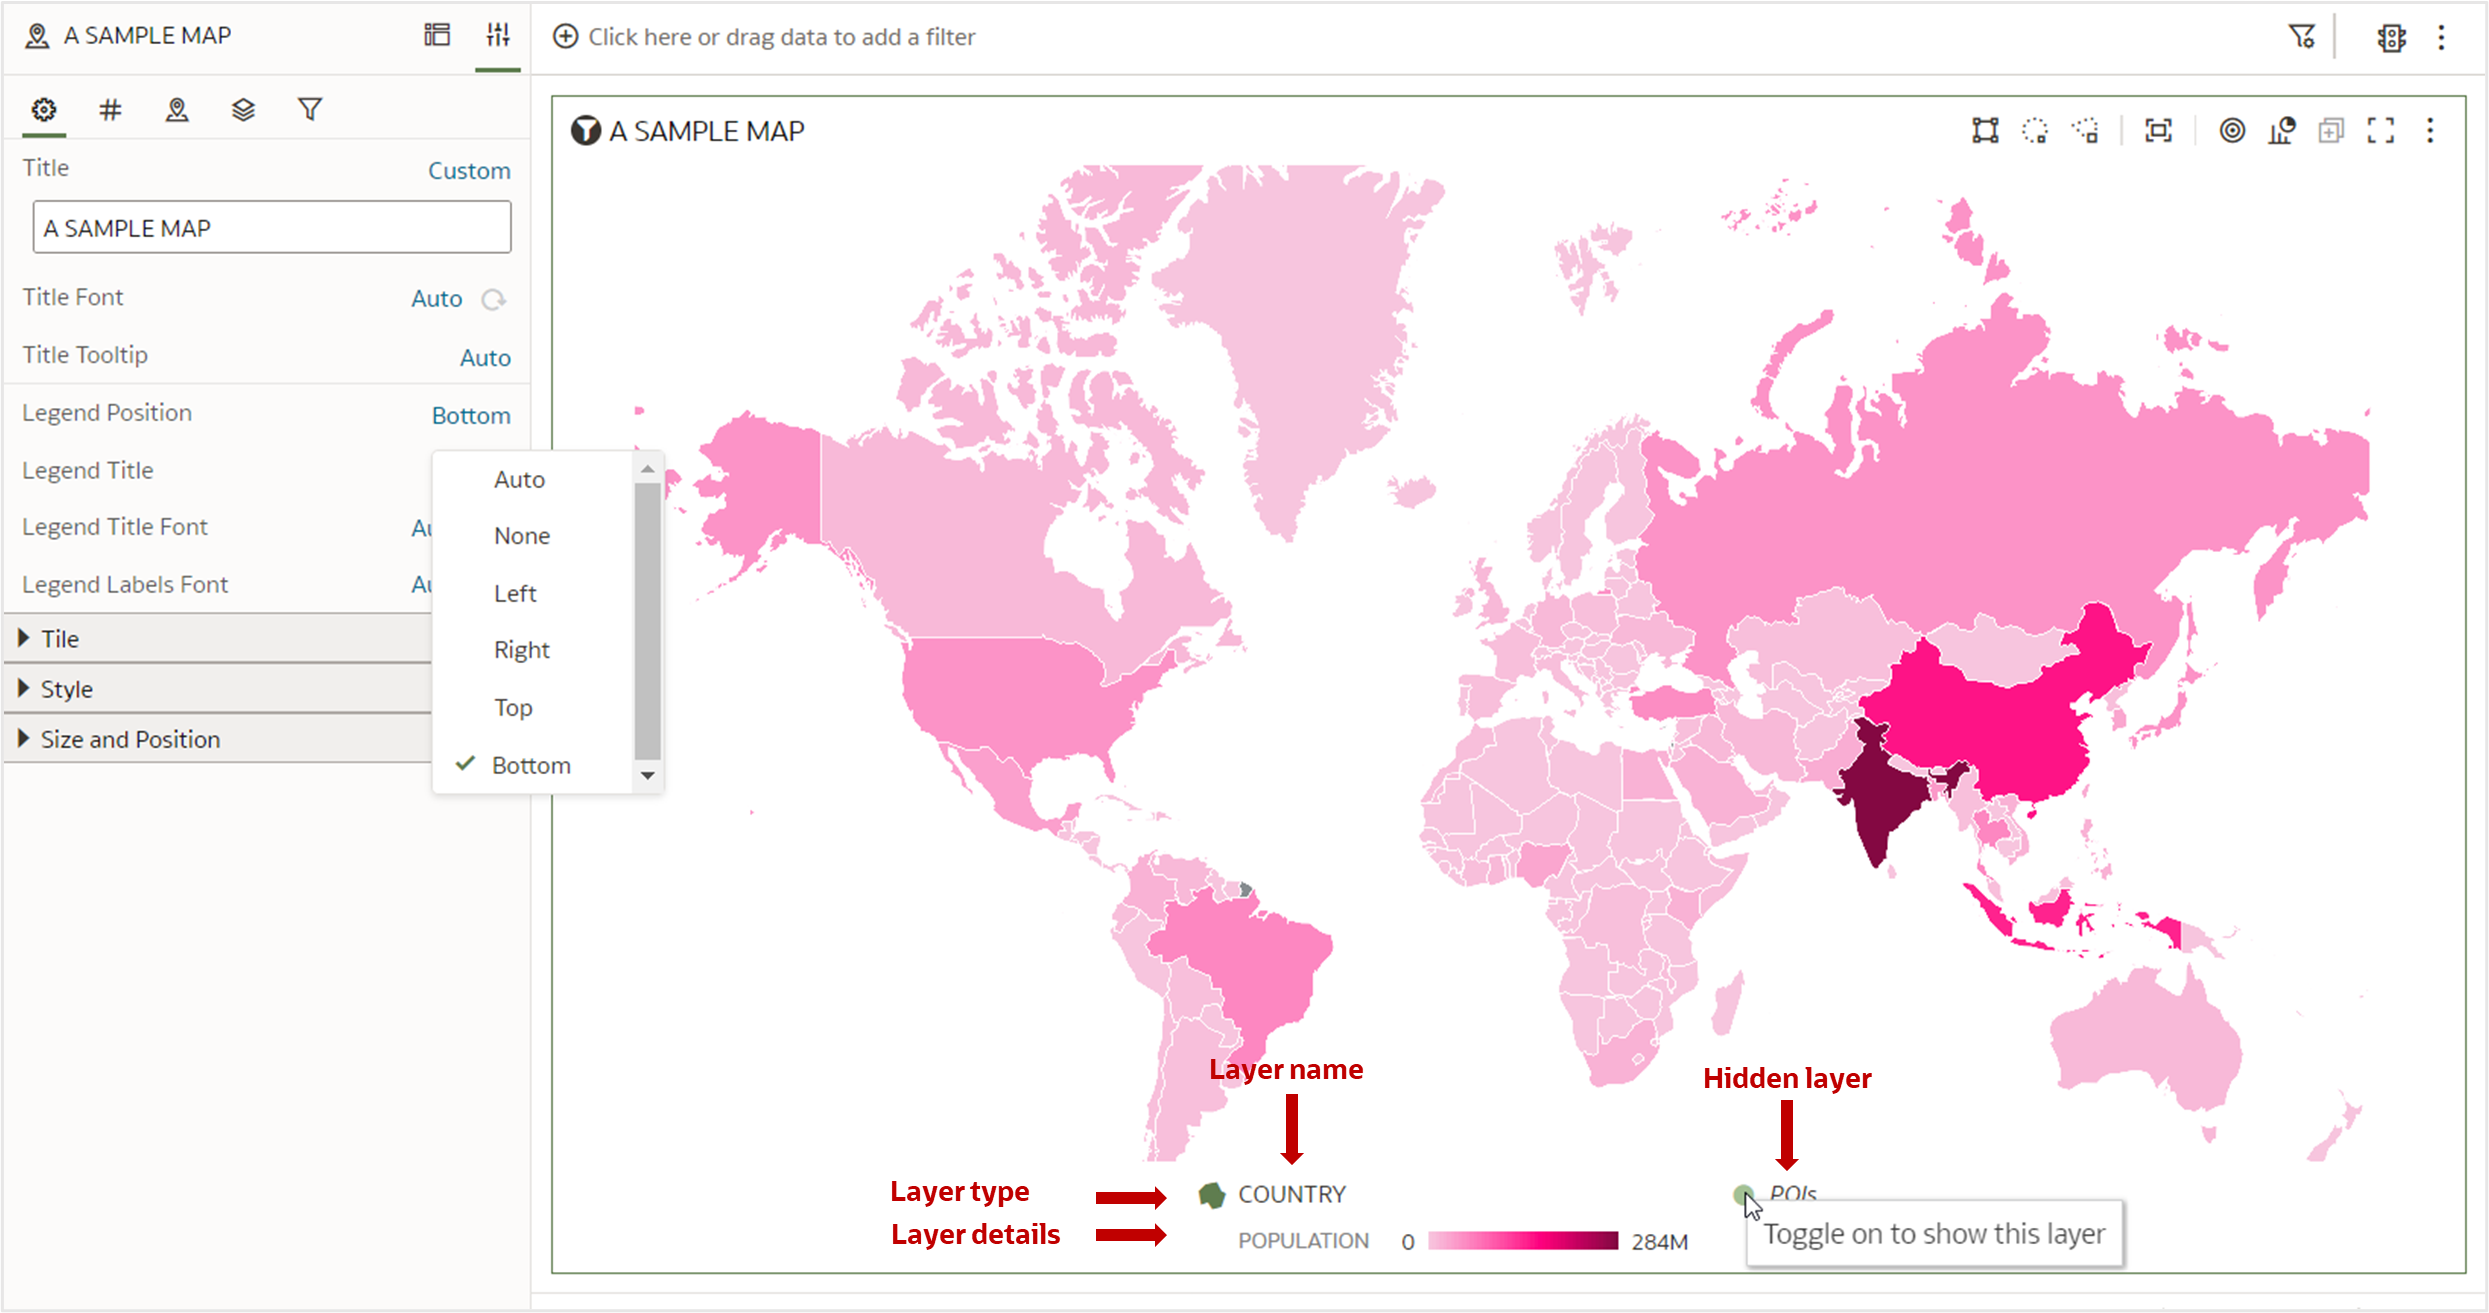Click the filter bar funnel icon
This screenshot has height=1313, width=2489.
point(2301,37)
